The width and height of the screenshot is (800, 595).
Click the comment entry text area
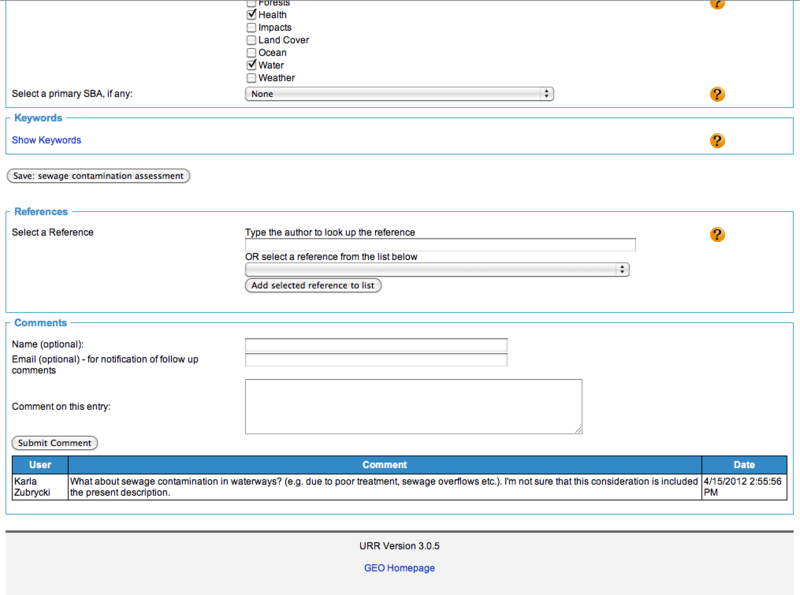pos(413,406)
